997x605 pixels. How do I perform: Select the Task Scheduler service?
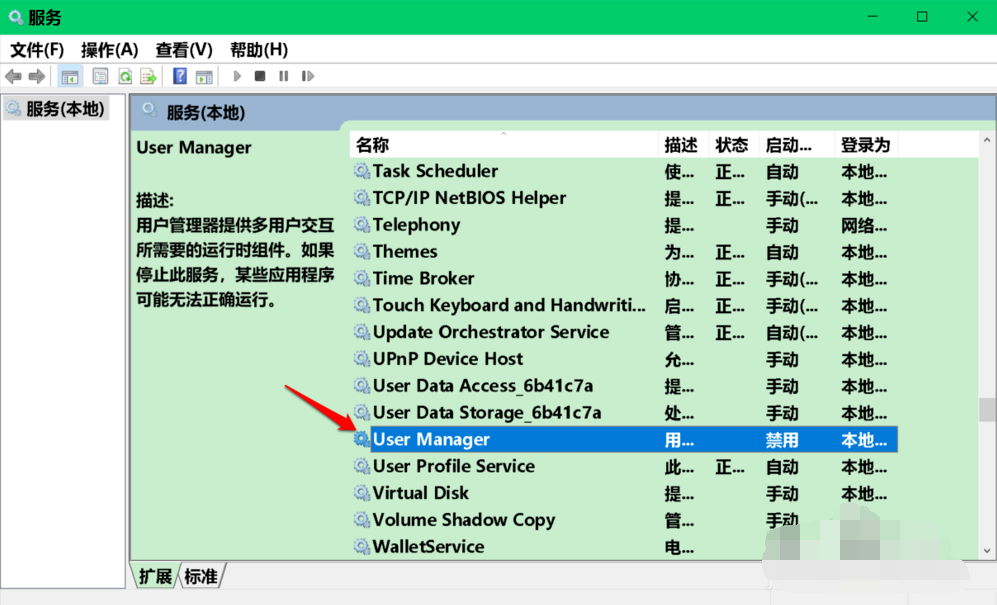435,171
